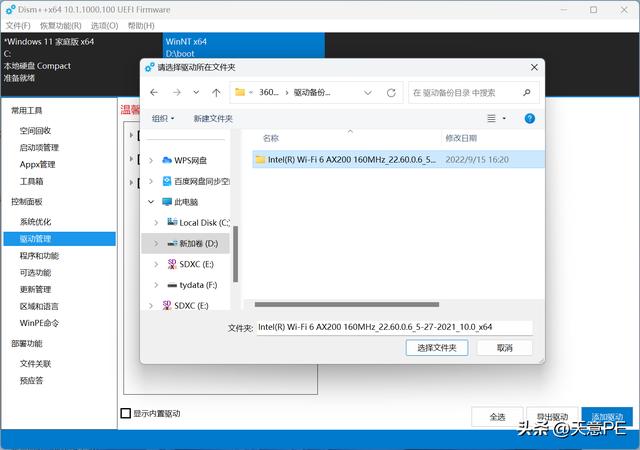The image size is (640, 450).
Task: Click 选择文件夹 button
Action: (x=437, y=348)
